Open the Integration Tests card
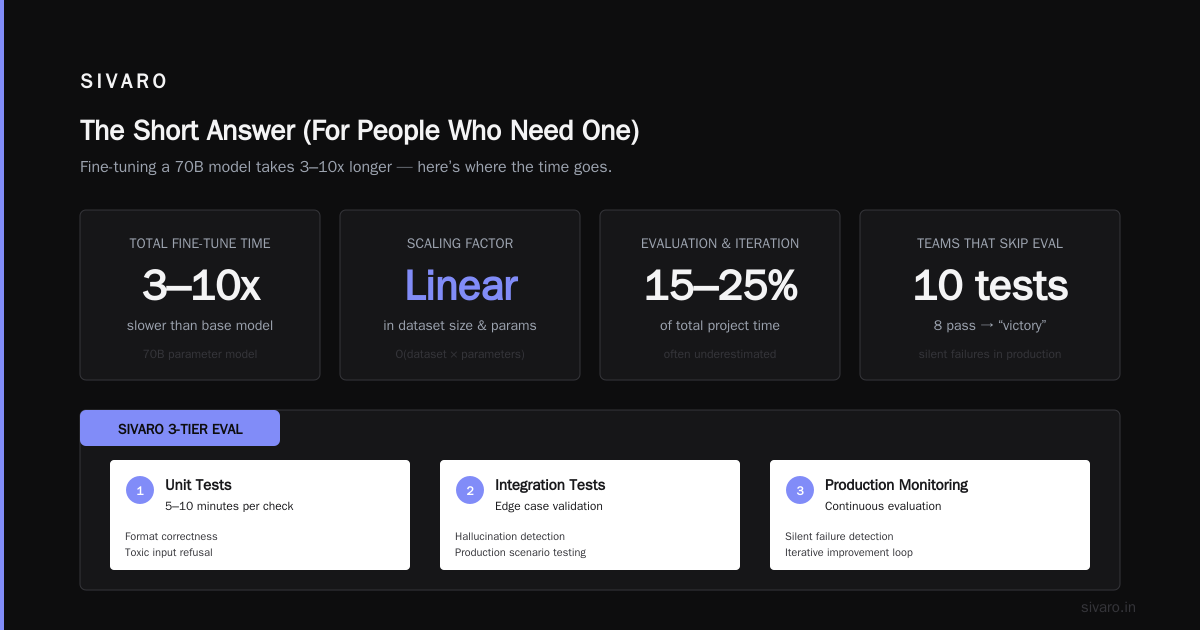The height and width of the screenshot is (630, 1200). point(590,515)
